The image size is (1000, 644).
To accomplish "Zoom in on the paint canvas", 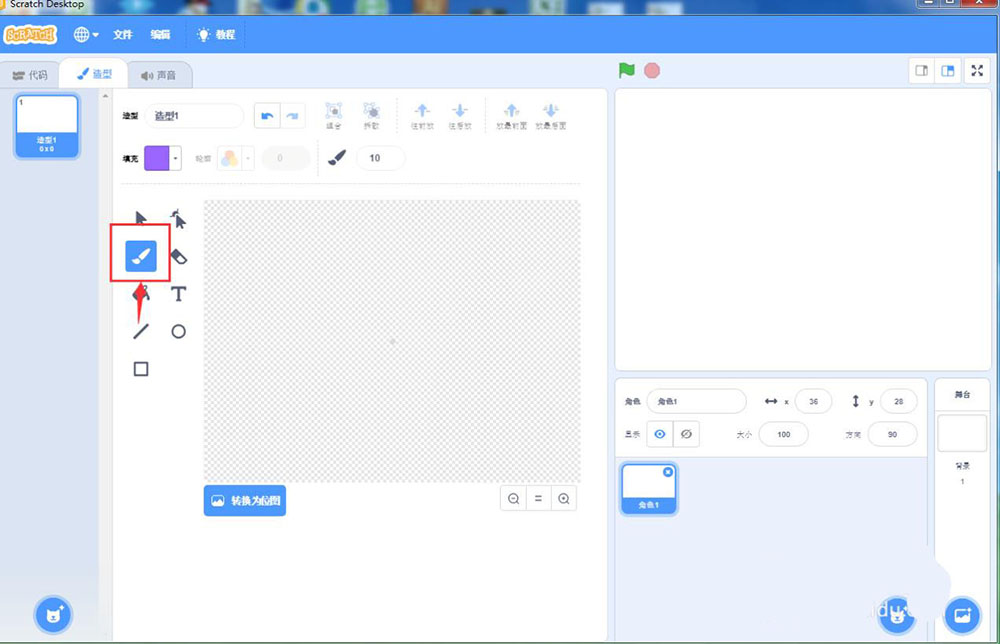I will tap(564, 498).
